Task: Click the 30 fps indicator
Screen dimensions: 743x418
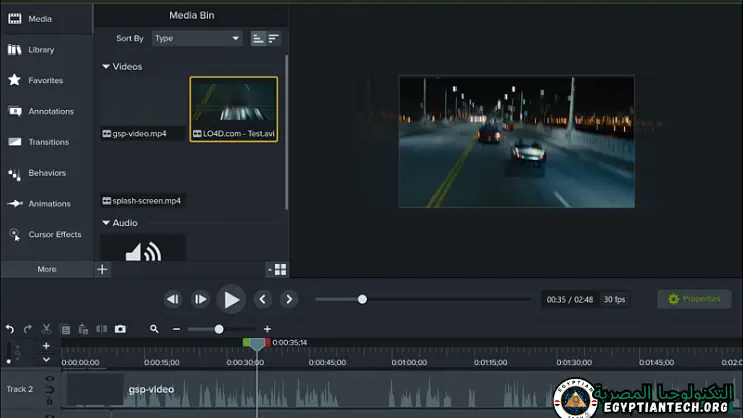Action: pos(614,300)
